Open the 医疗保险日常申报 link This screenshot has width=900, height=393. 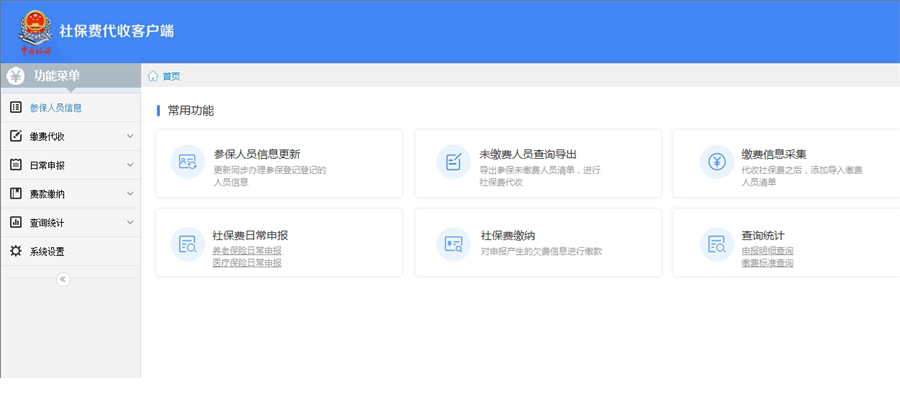(247, 263)
